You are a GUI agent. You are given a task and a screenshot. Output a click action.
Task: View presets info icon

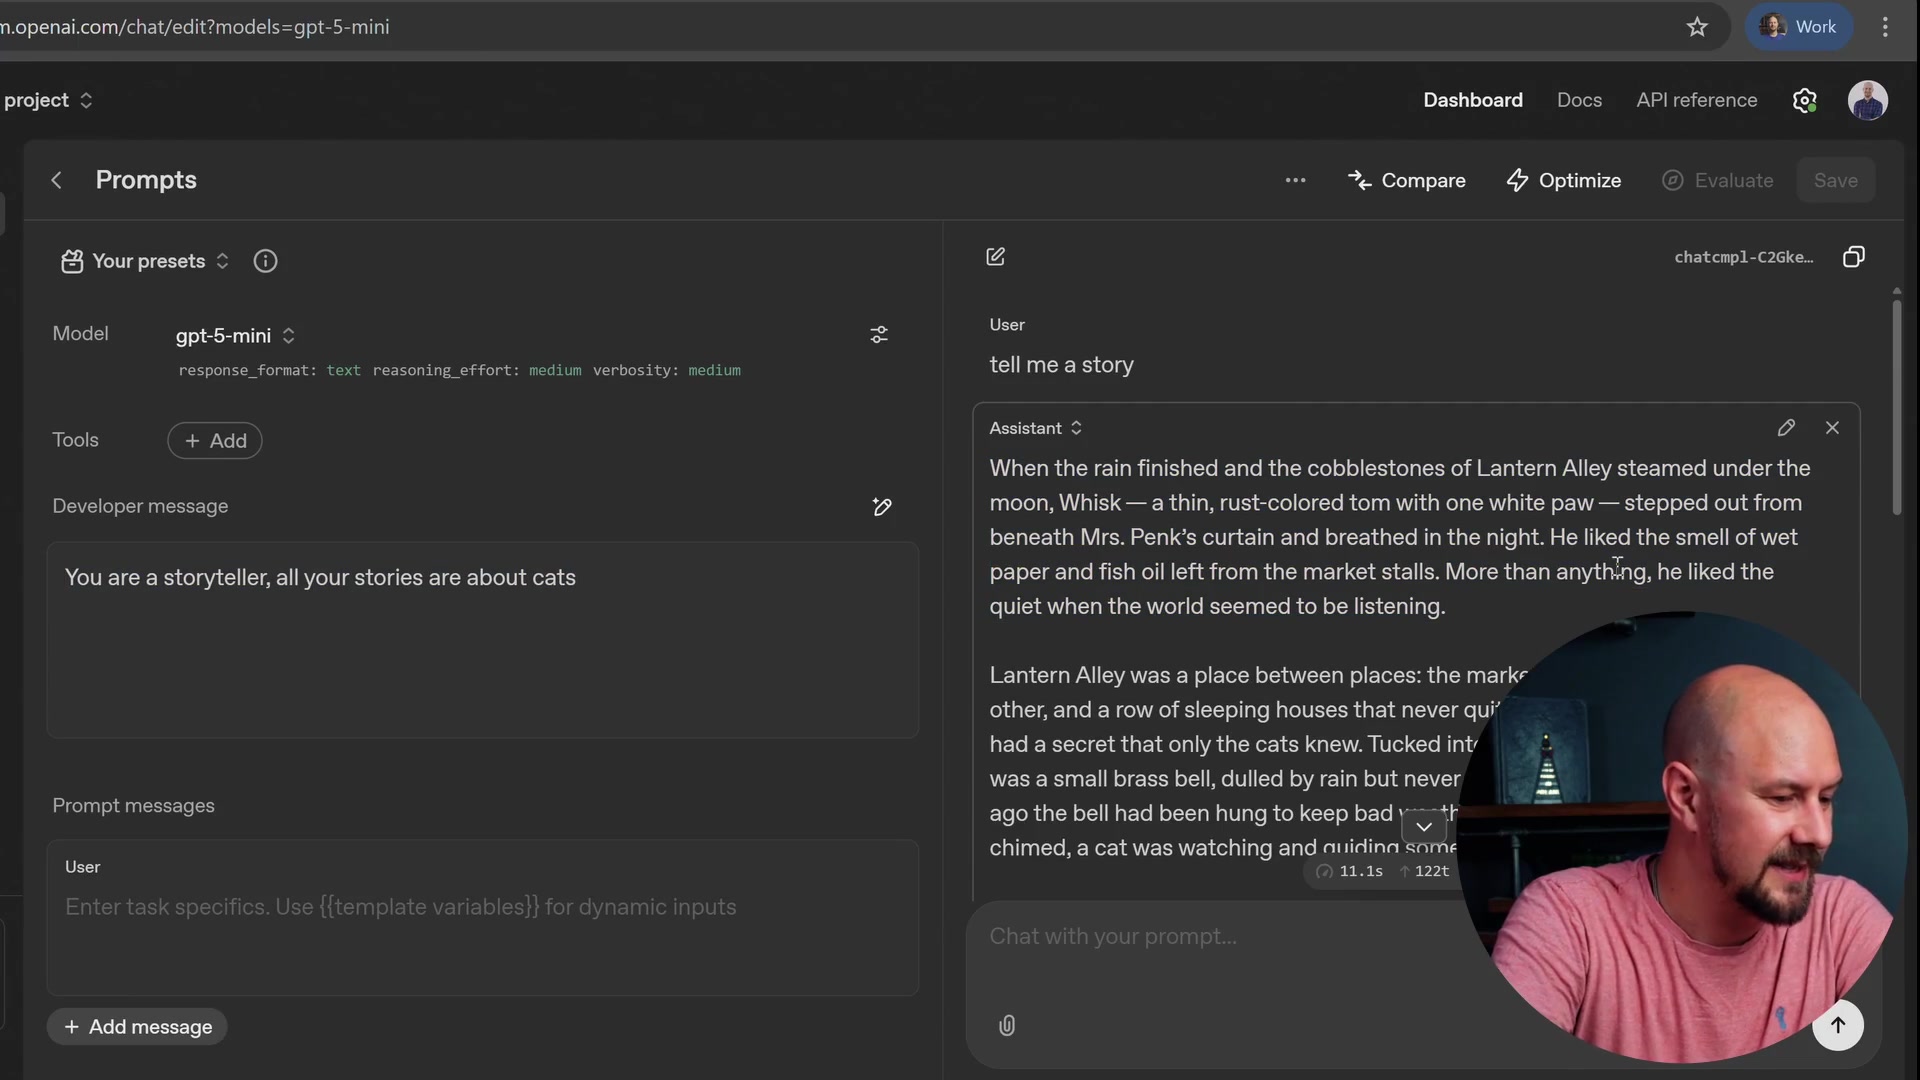(265, 261)
